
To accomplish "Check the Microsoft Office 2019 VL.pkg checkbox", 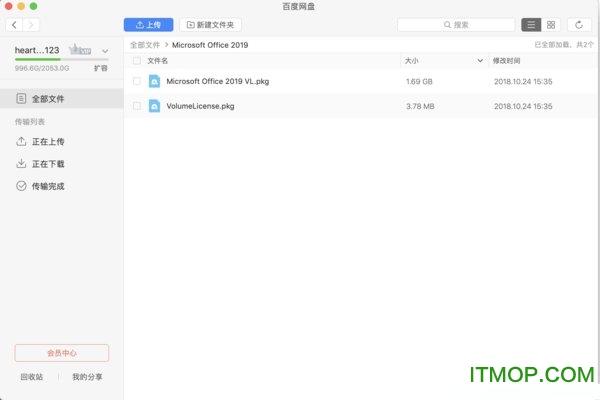I will click(137, 81).
